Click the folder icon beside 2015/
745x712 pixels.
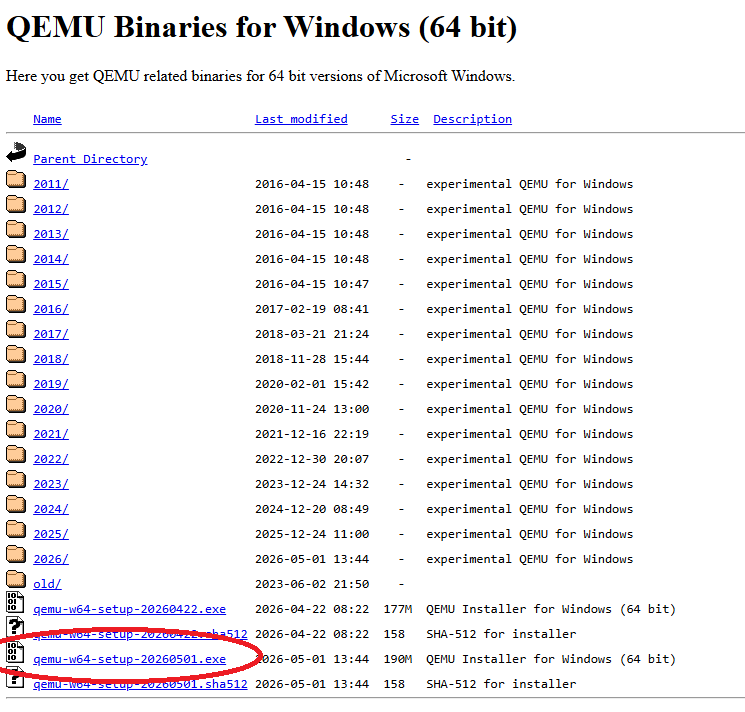click(x=16, y=279)
